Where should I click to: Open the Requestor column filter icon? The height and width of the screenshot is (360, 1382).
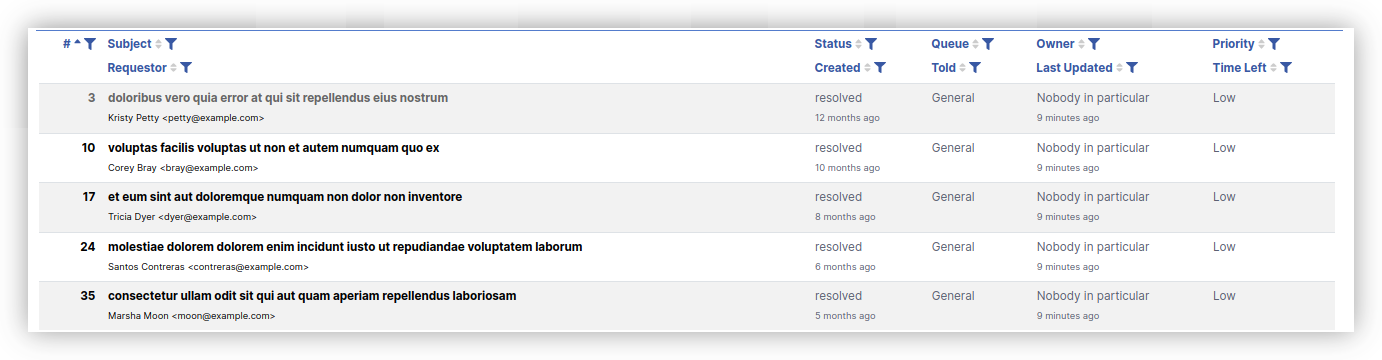[x=186, y=68]
